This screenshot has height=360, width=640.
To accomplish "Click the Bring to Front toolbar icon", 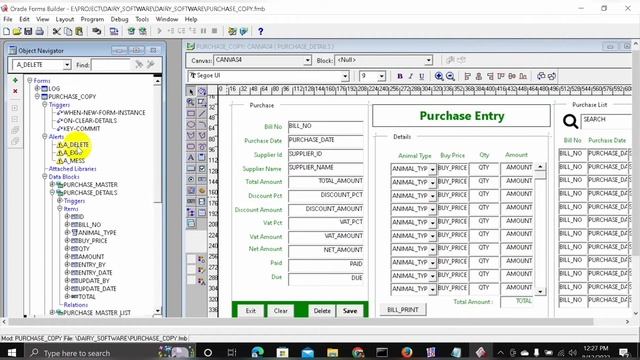I will click(x=541, y=76).
